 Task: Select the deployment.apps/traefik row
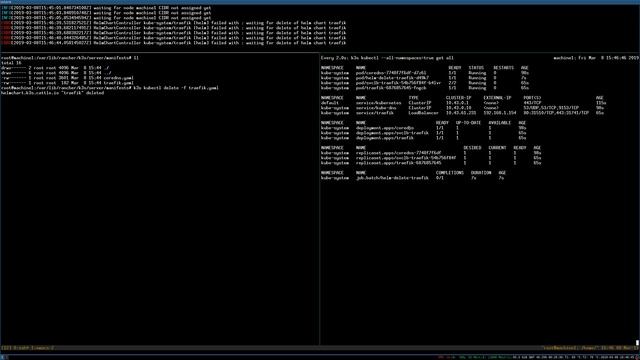pos(423,138)
